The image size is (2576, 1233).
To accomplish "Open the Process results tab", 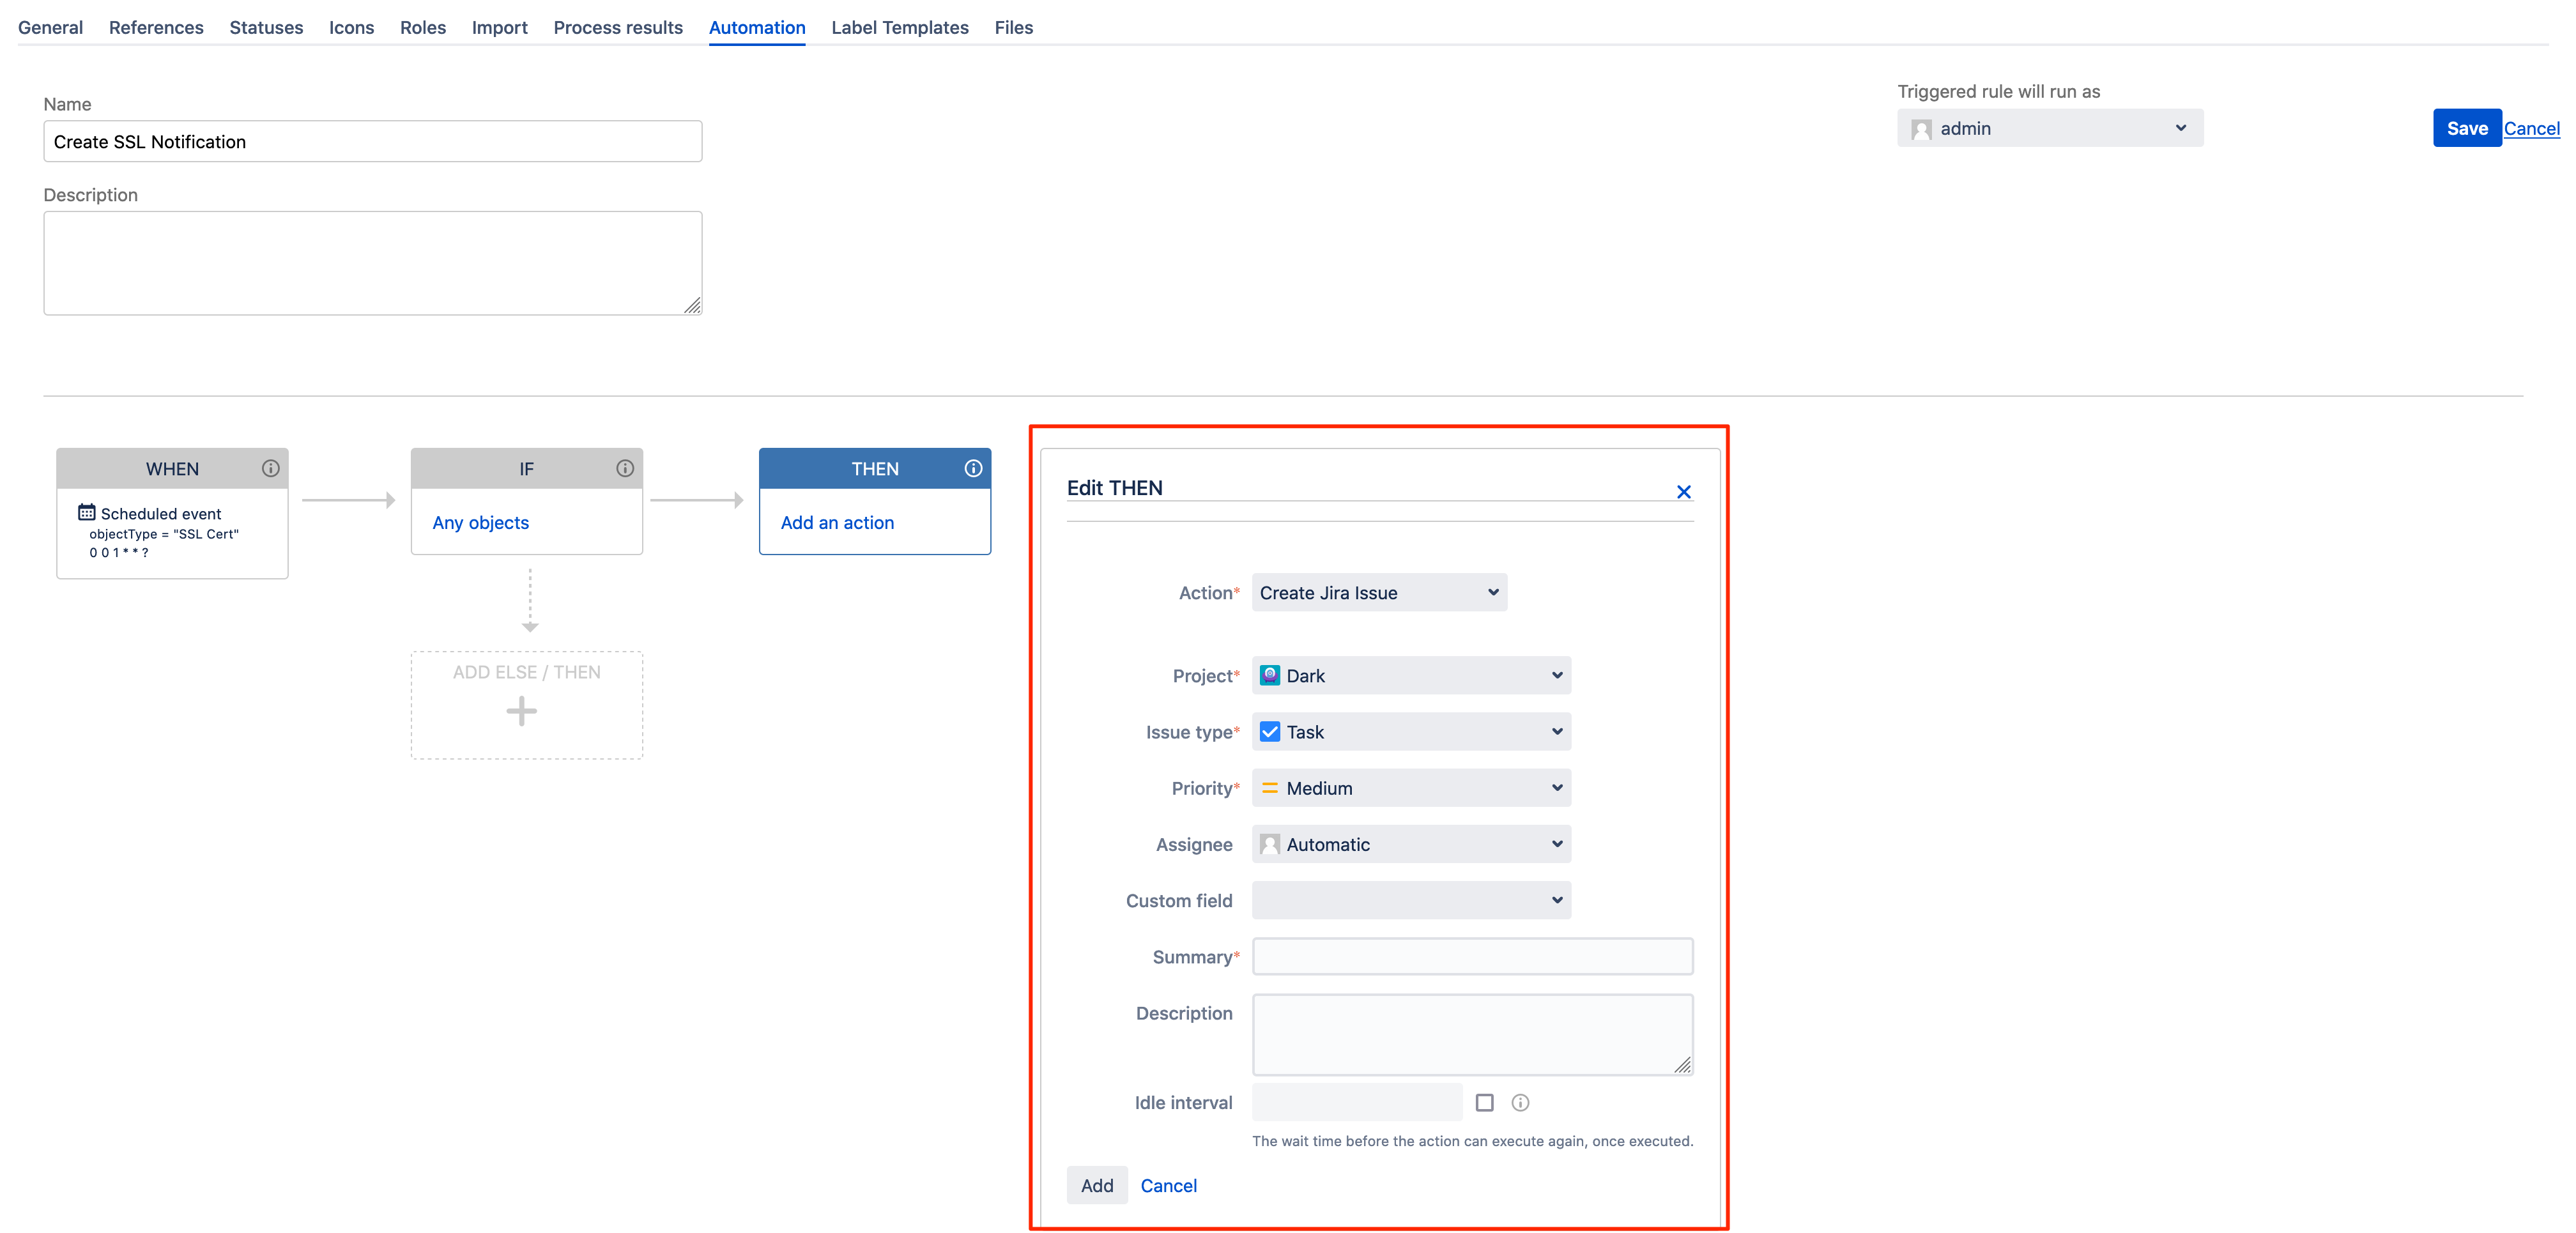I will 617,27.
